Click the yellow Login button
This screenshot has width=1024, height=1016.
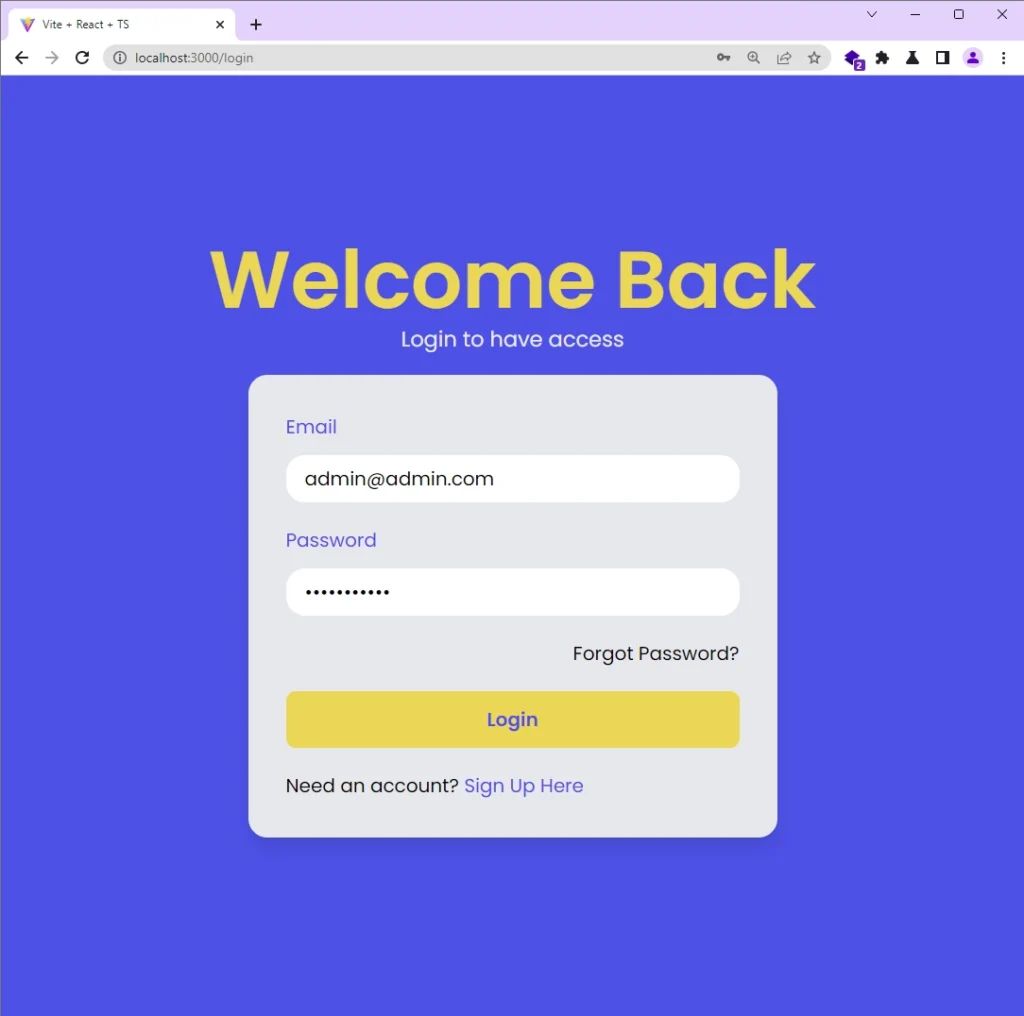click(513, 720)
